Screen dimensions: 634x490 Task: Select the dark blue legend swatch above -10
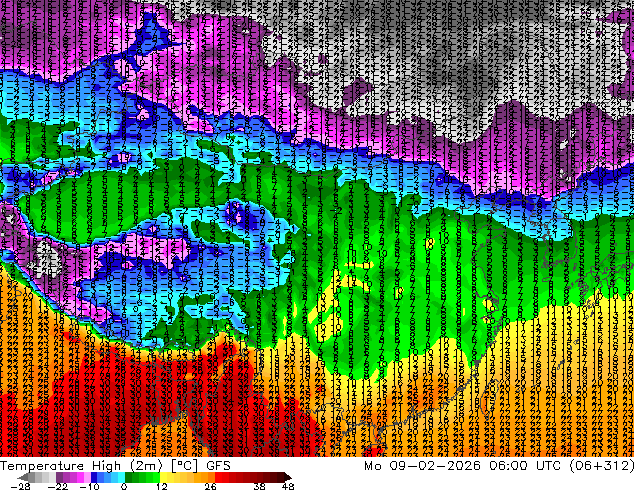tap(94, 477)
